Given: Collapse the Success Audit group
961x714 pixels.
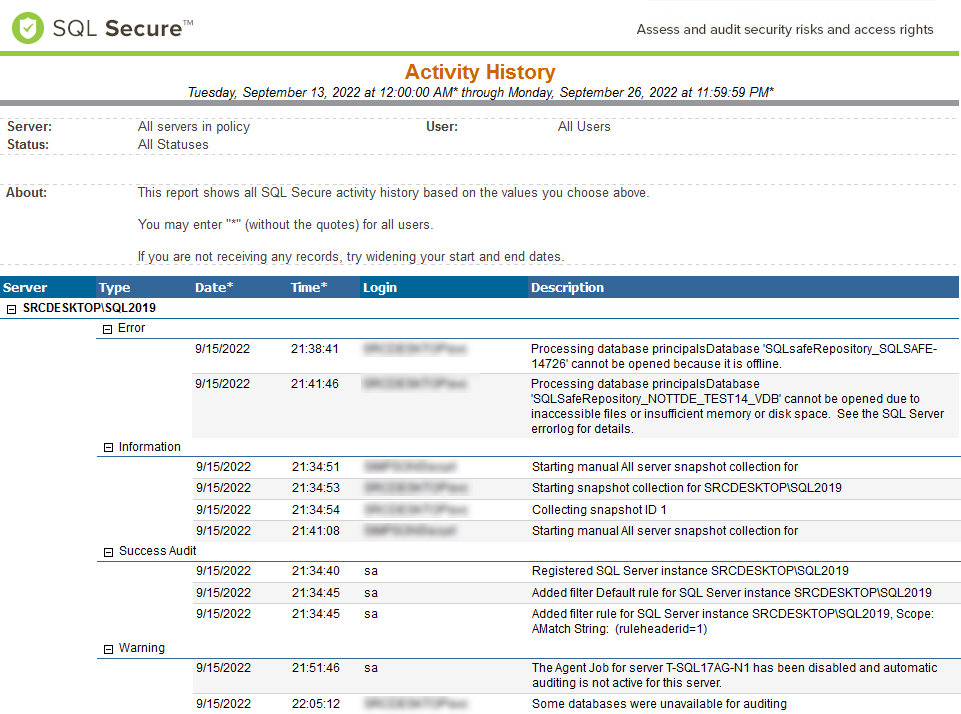Looking at the screenshot, I should 108,552.
